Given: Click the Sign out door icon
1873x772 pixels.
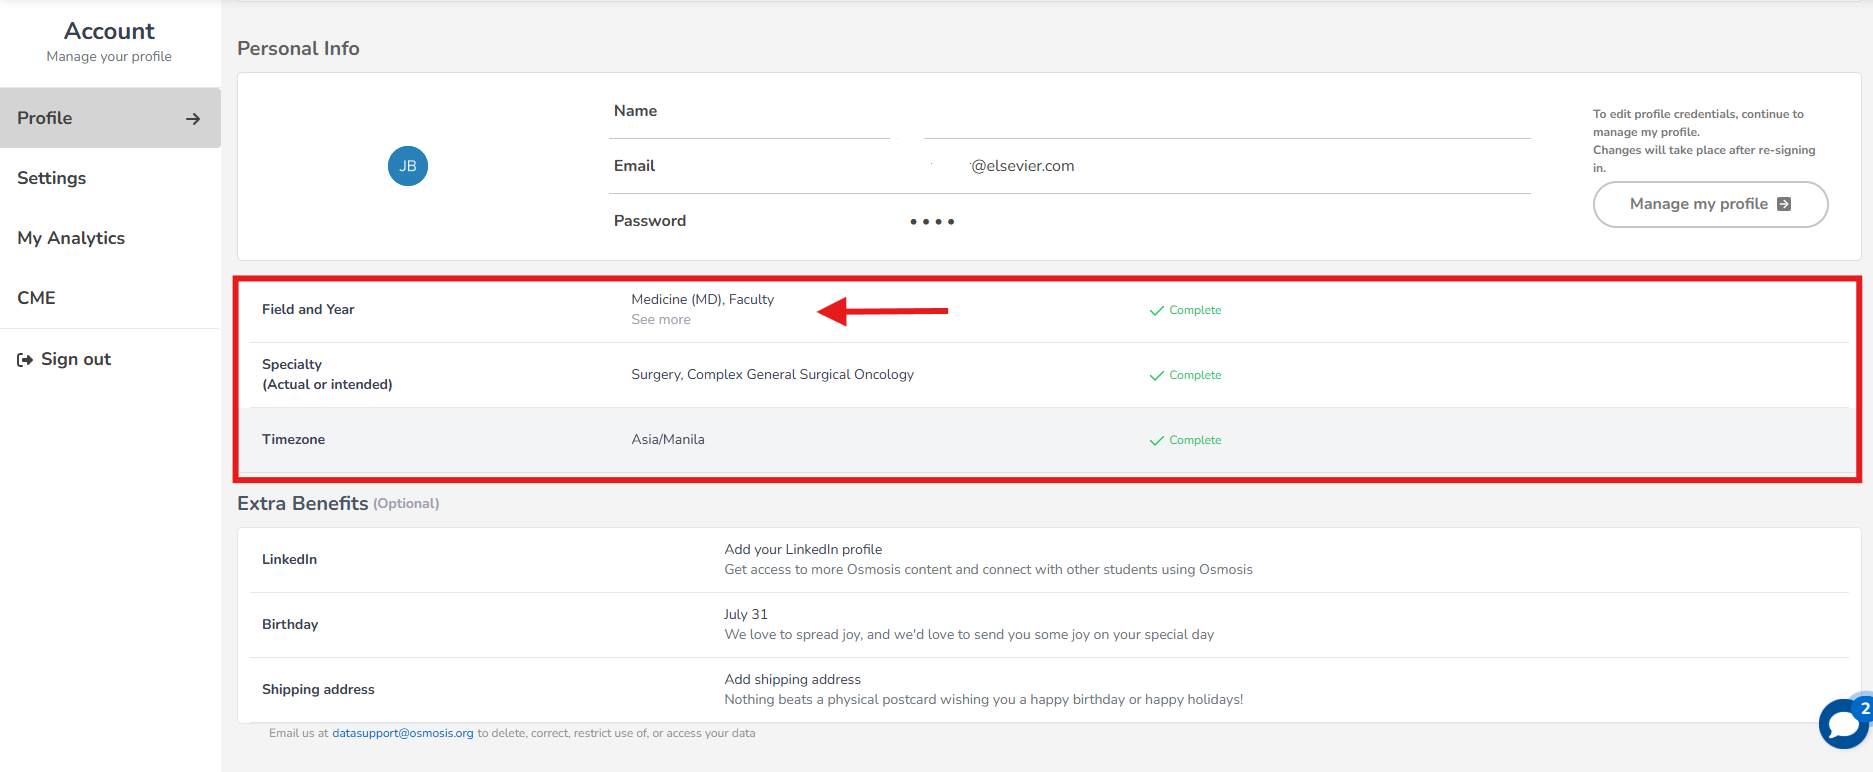Looking at the screenshot, I should [x=25, y=360].
